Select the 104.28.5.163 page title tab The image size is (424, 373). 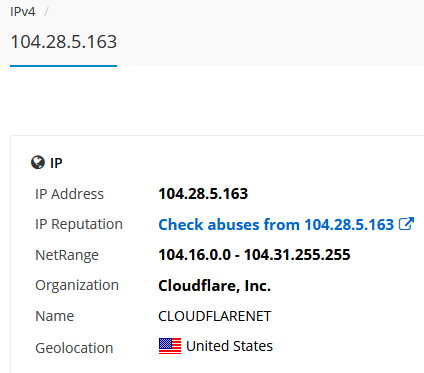[x=64, y=42]
